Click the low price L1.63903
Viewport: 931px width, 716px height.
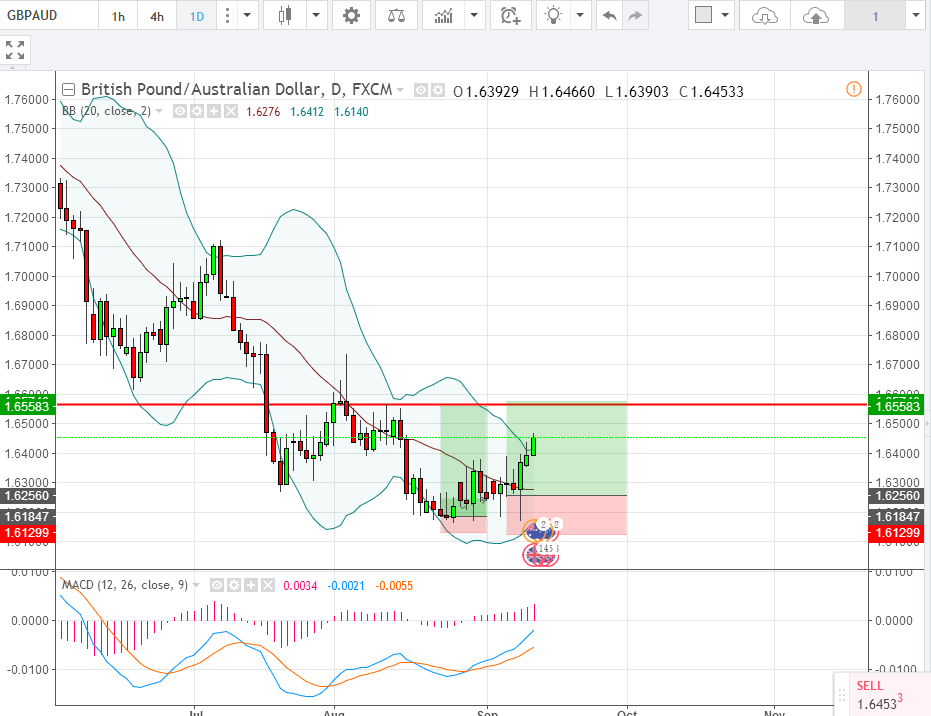tap(636, 91)
